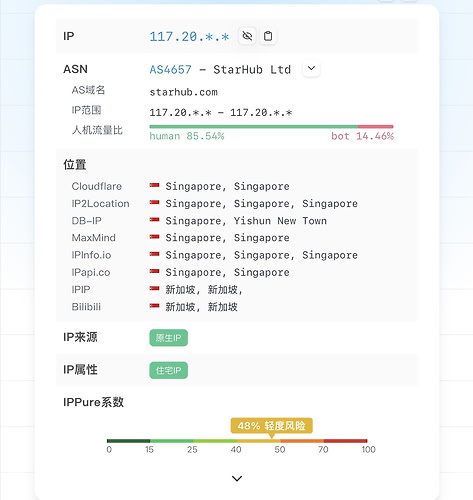Click the Singapore flag in the Bilibili row
473x500 pixels.
(154, 305)
